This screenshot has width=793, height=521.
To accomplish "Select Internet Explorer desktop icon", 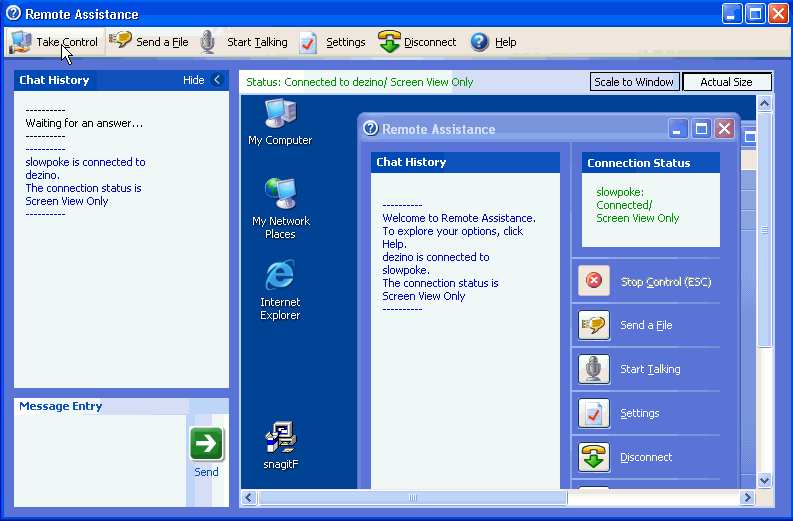I will pos(280,275).
